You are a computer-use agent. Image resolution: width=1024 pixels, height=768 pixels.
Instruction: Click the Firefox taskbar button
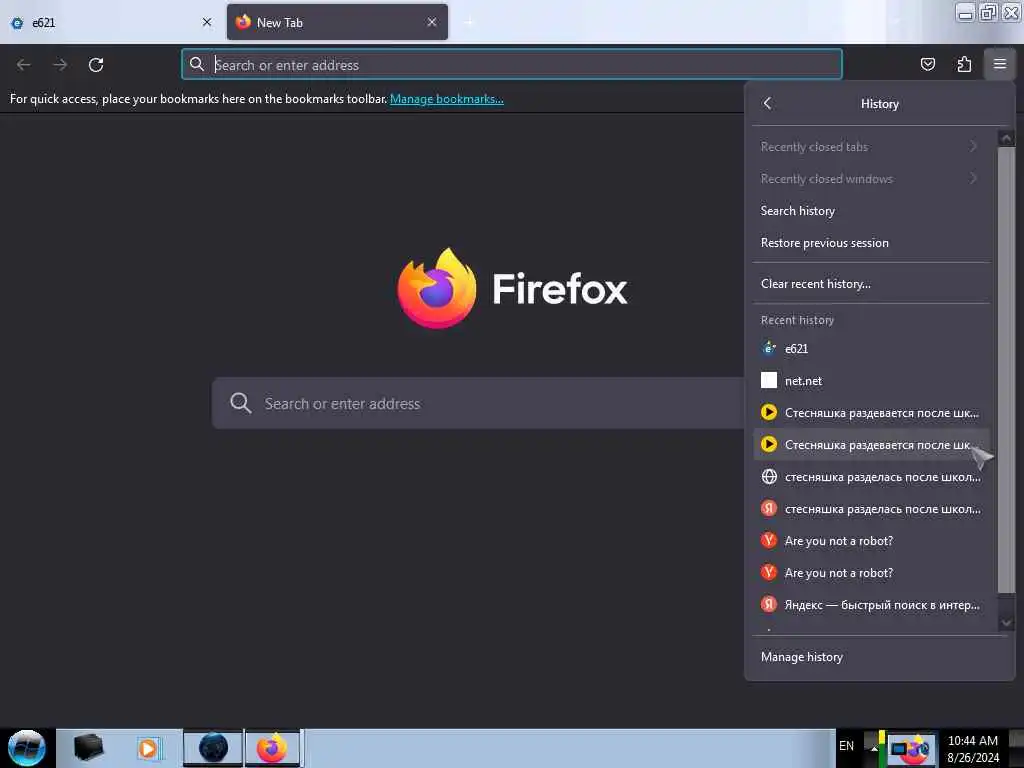click(273, 748)
